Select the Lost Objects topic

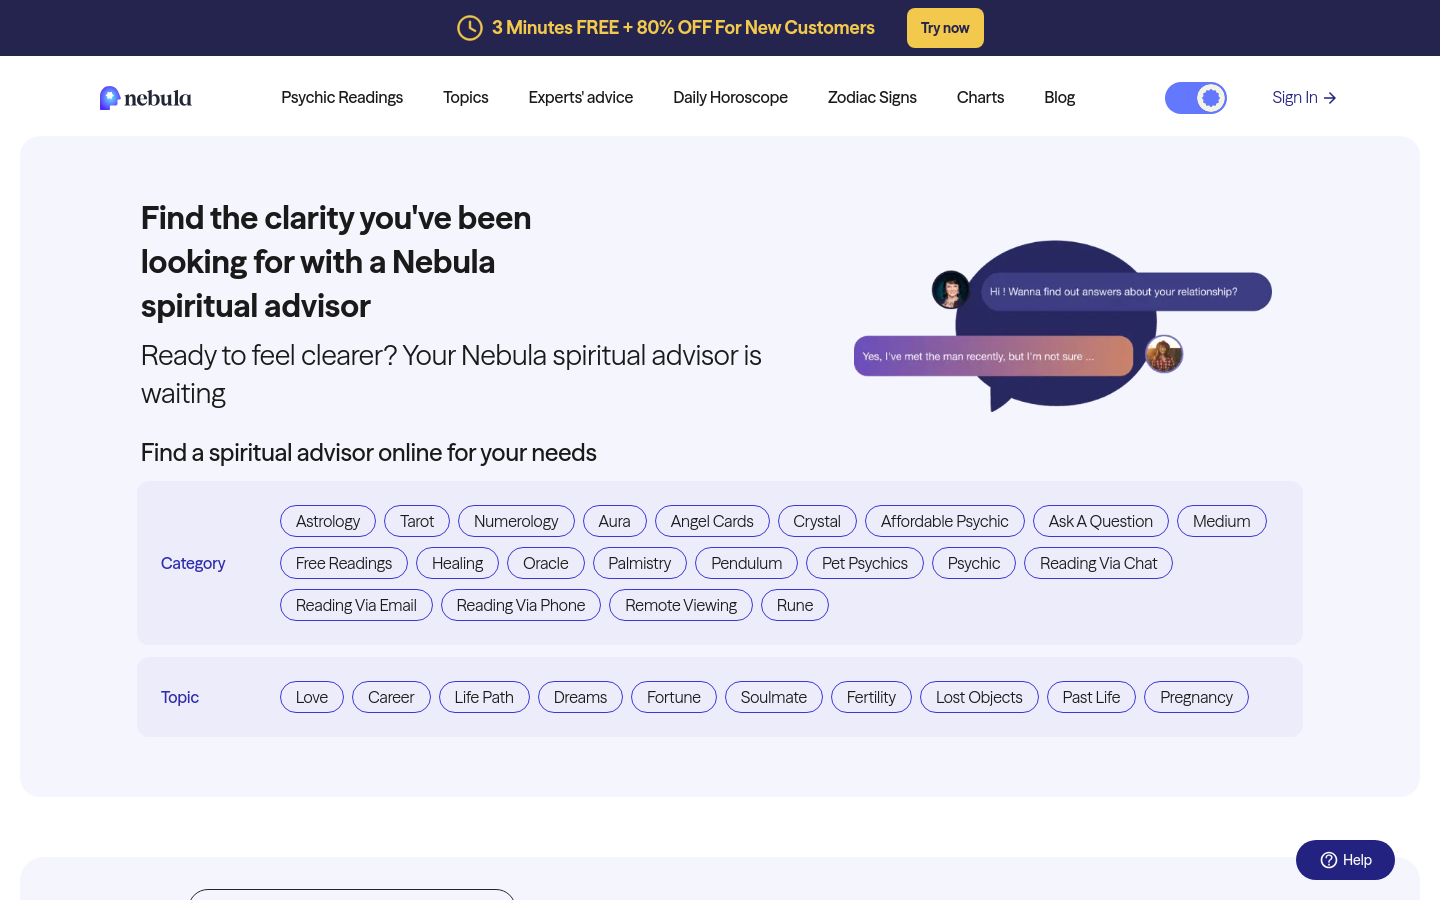pyautogui.click(x=979, y=697)
